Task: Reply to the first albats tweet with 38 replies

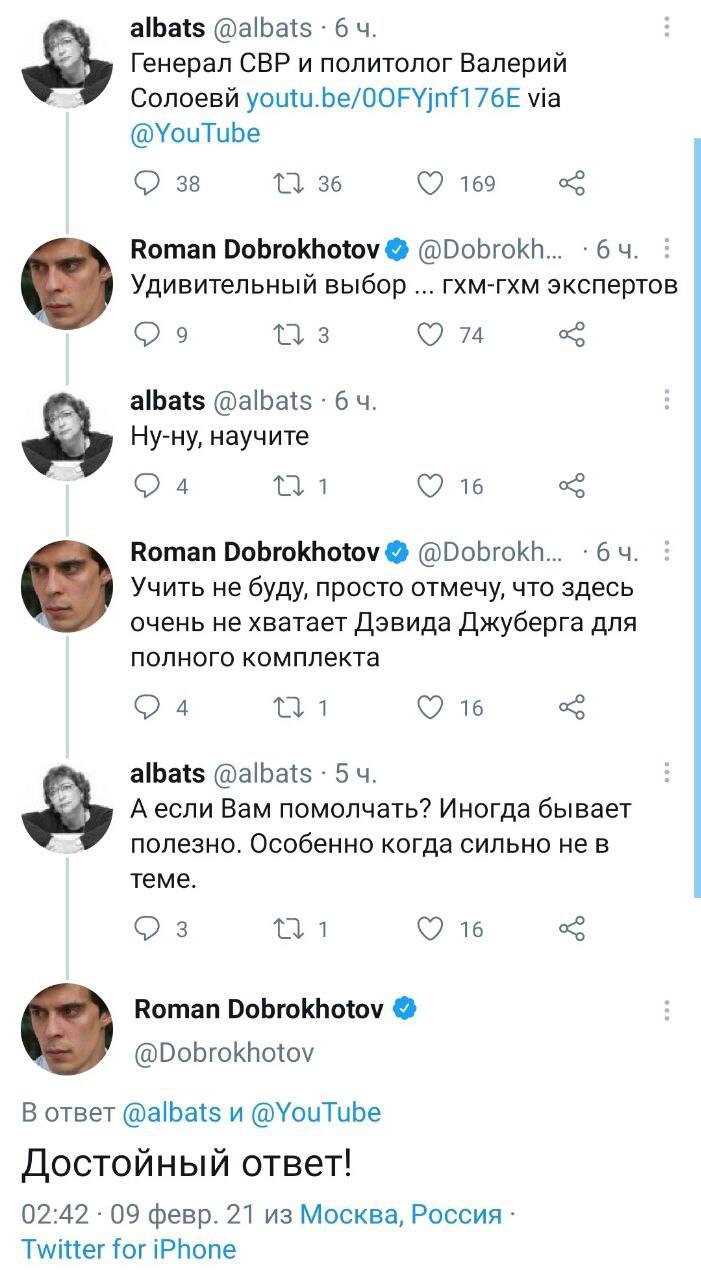Action: pos(148,183)
